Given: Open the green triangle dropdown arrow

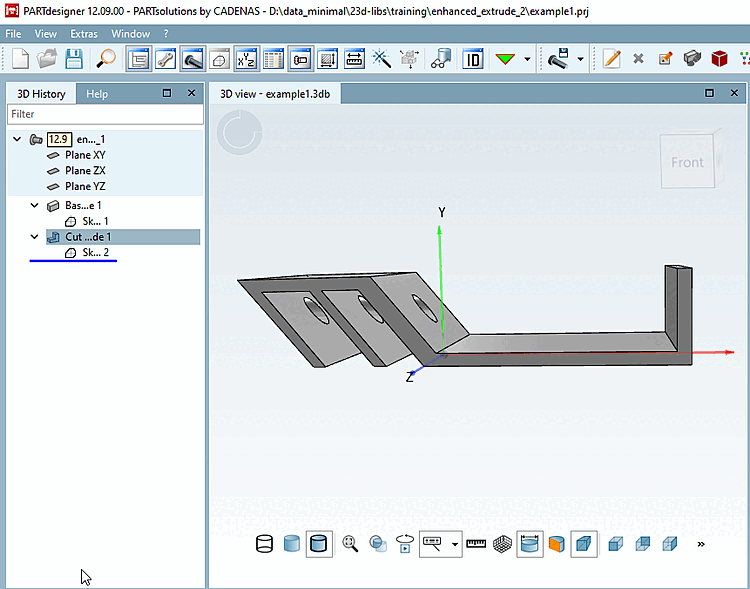Looking at the screenshot, I should click(527, 59).
